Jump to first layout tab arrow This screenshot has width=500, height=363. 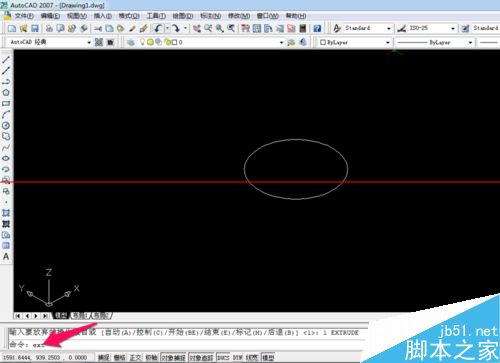point(18,316)
